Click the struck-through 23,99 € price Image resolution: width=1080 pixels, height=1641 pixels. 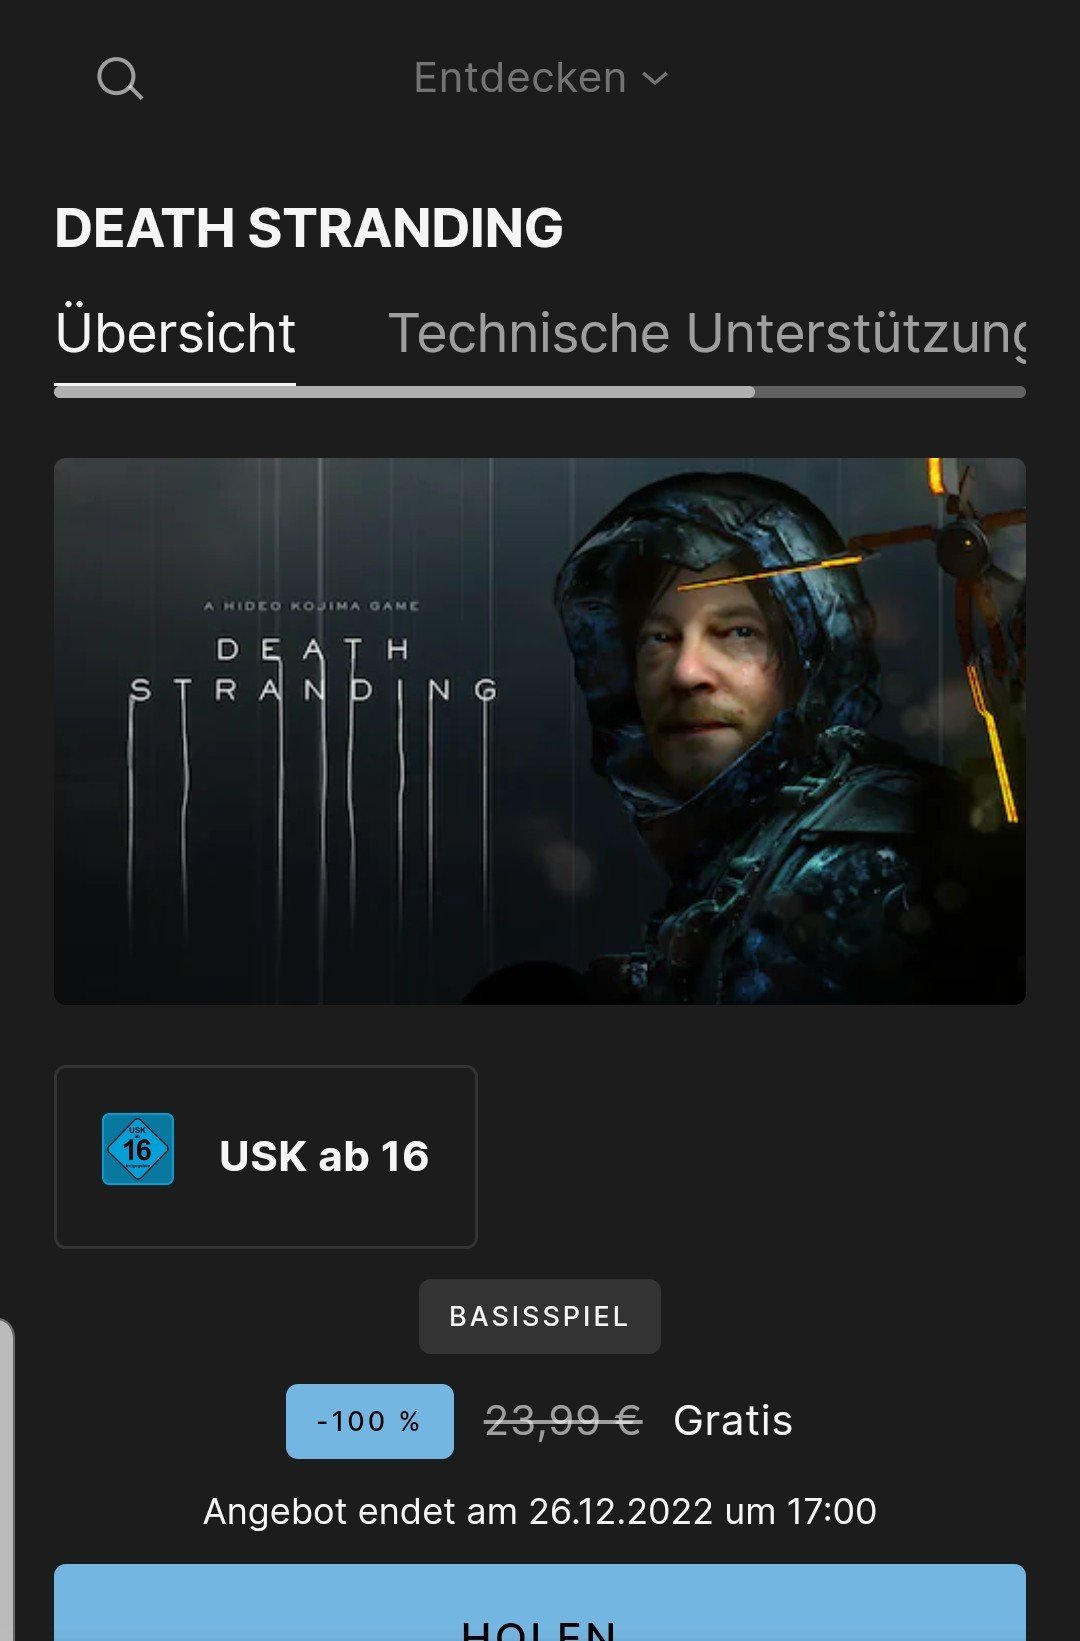tap(563, 1420)
